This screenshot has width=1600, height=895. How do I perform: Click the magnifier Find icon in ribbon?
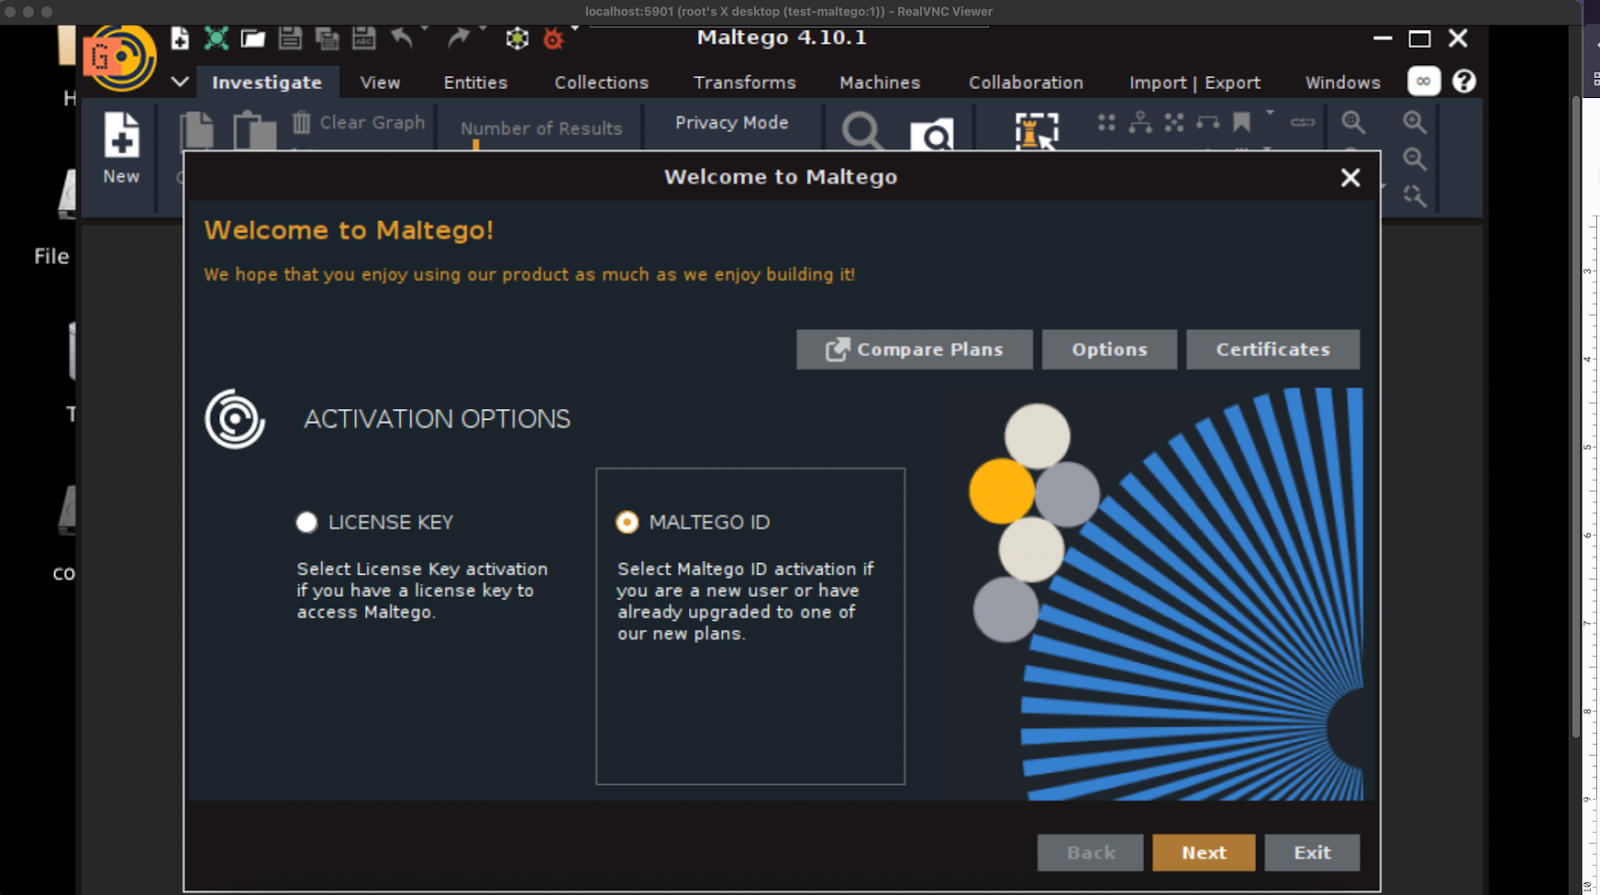pos(862,131)
